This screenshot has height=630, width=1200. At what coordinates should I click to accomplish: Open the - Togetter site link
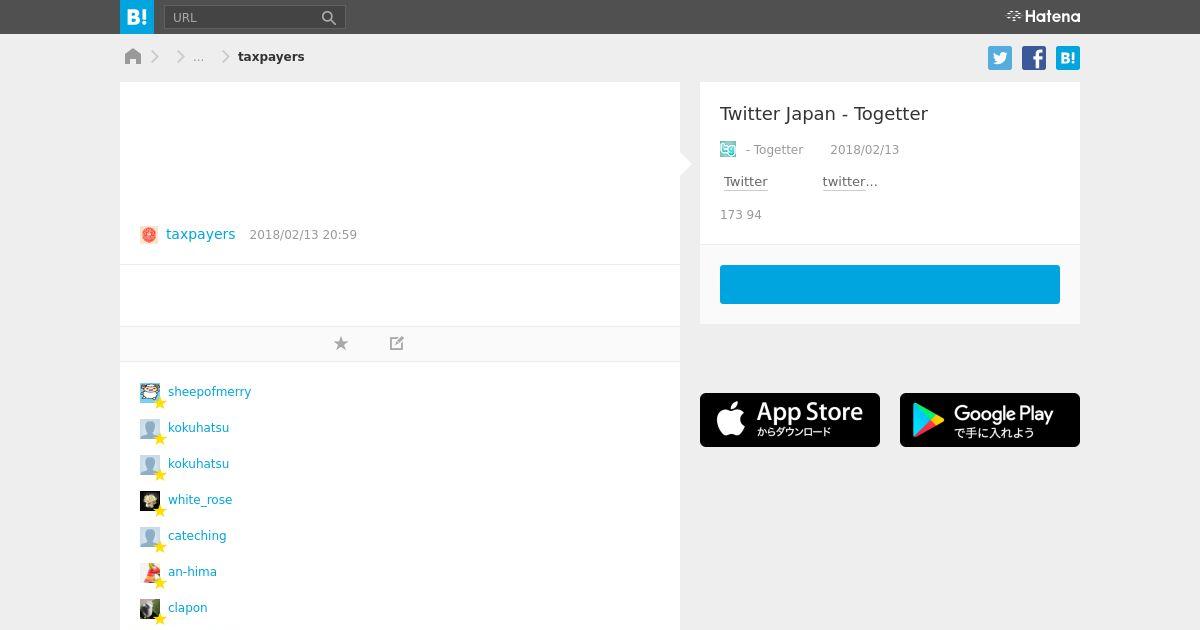775,150
